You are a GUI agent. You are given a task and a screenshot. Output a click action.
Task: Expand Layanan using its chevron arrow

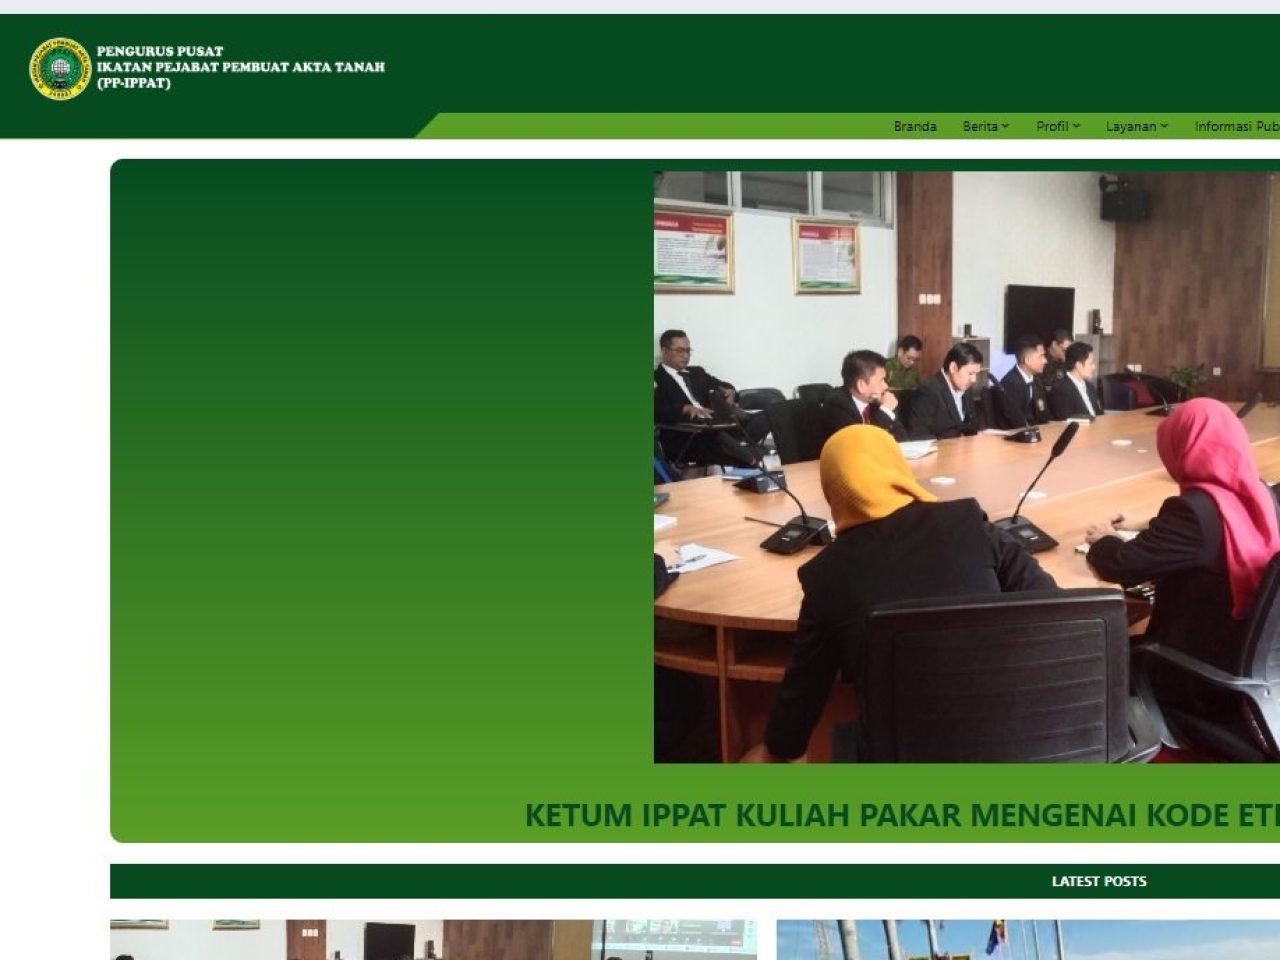1163,127
